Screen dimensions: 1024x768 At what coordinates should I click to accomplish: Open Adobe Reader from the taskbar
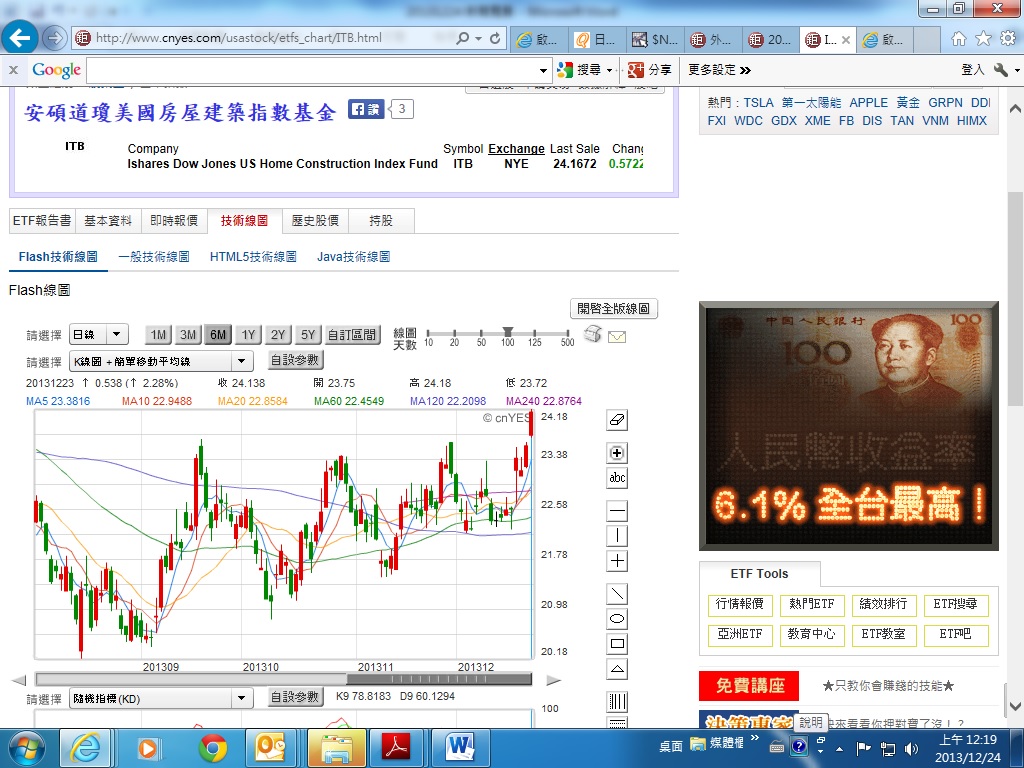click(397, 748)
